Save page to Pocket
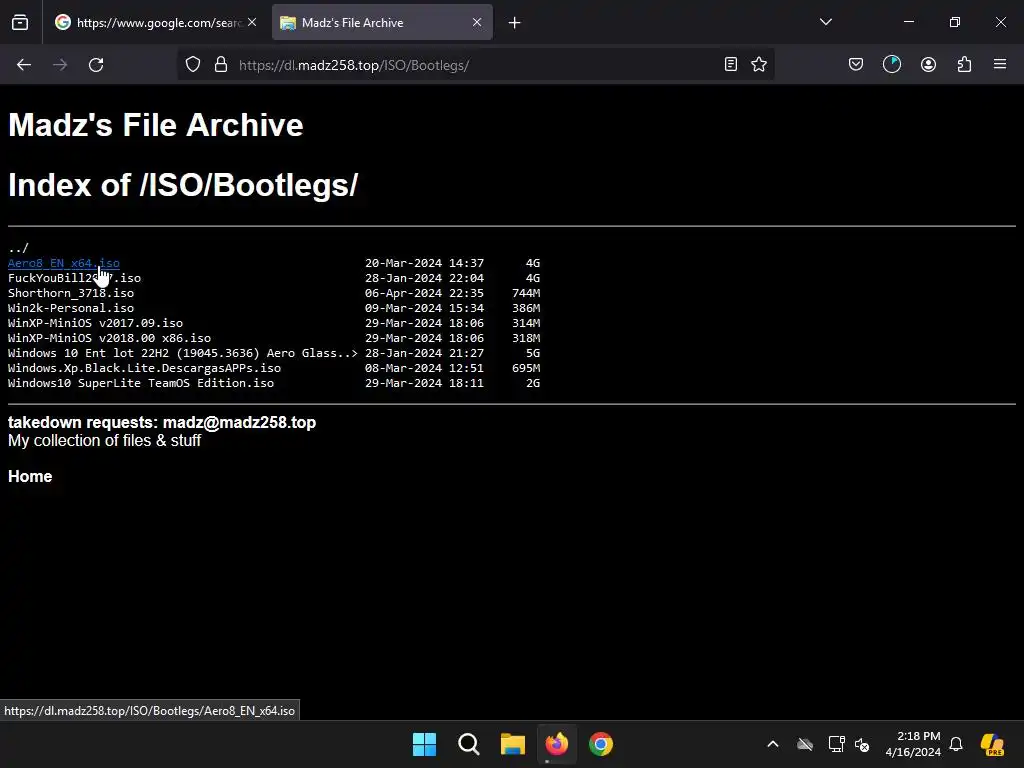The height and width of the screenshot is (768, 1024). tap(856, 64)
